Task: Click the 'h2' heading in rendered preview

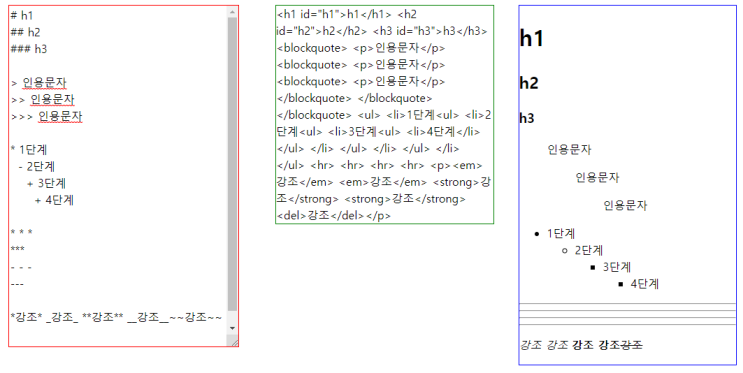Action: pos(529,83)
